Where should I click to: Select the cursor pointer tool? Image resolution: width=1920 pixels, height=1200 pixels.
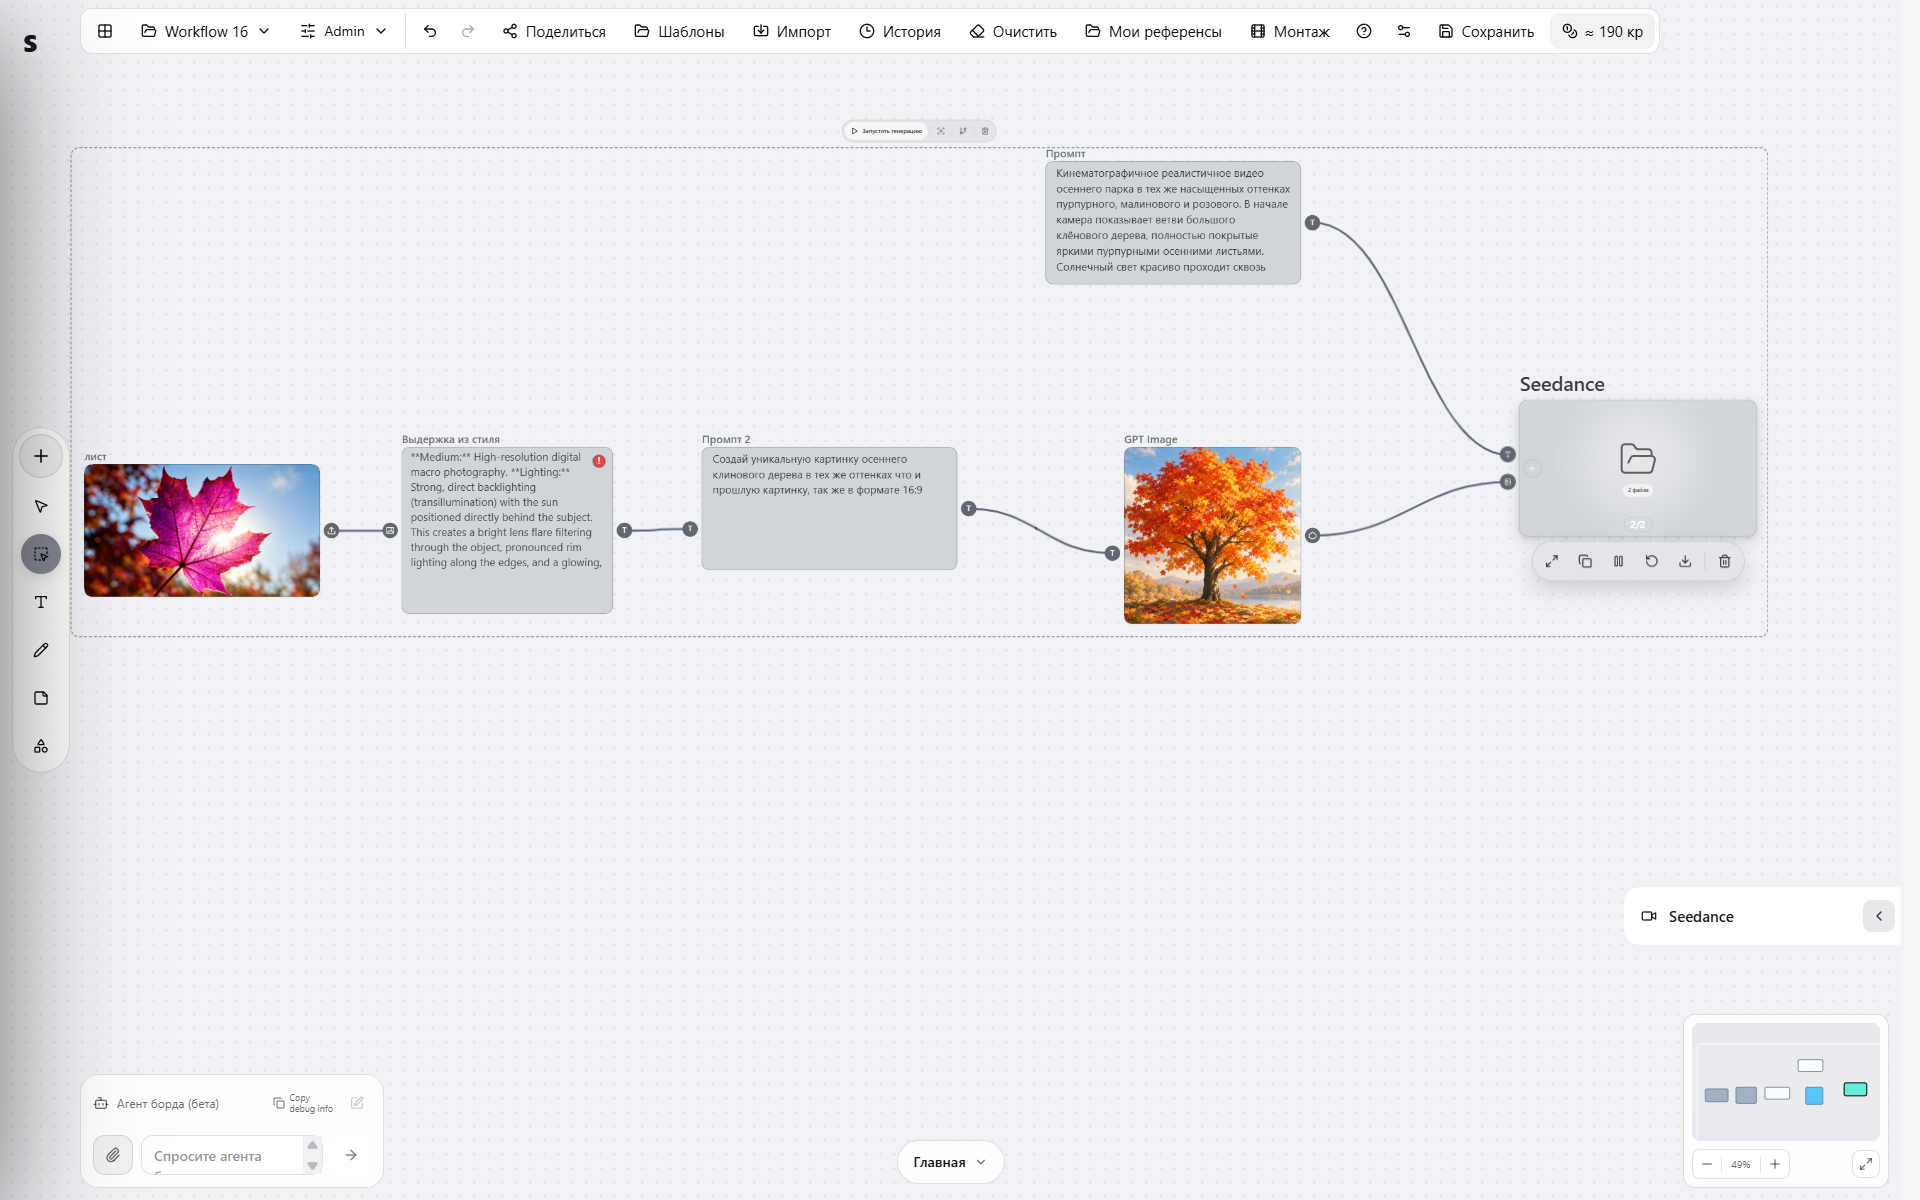click(x=41, y=506)
